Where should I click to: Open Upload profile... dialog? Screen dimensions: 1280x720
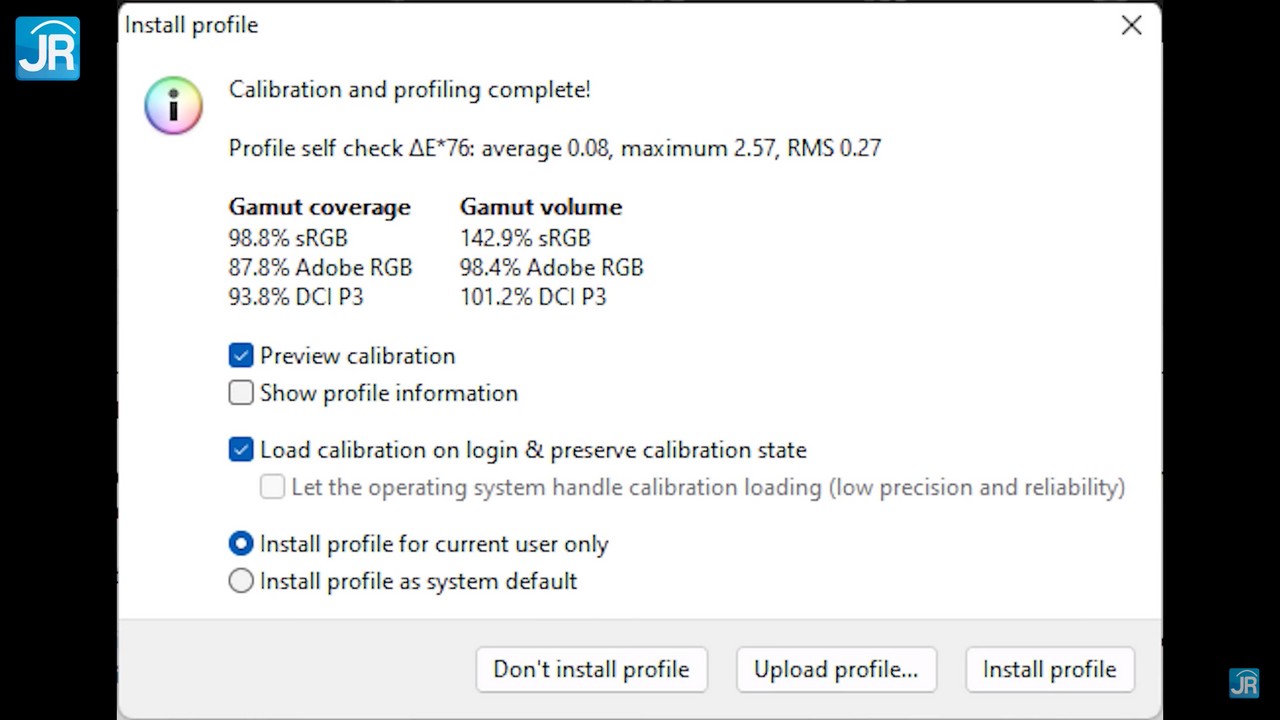(x=835, y=669)
